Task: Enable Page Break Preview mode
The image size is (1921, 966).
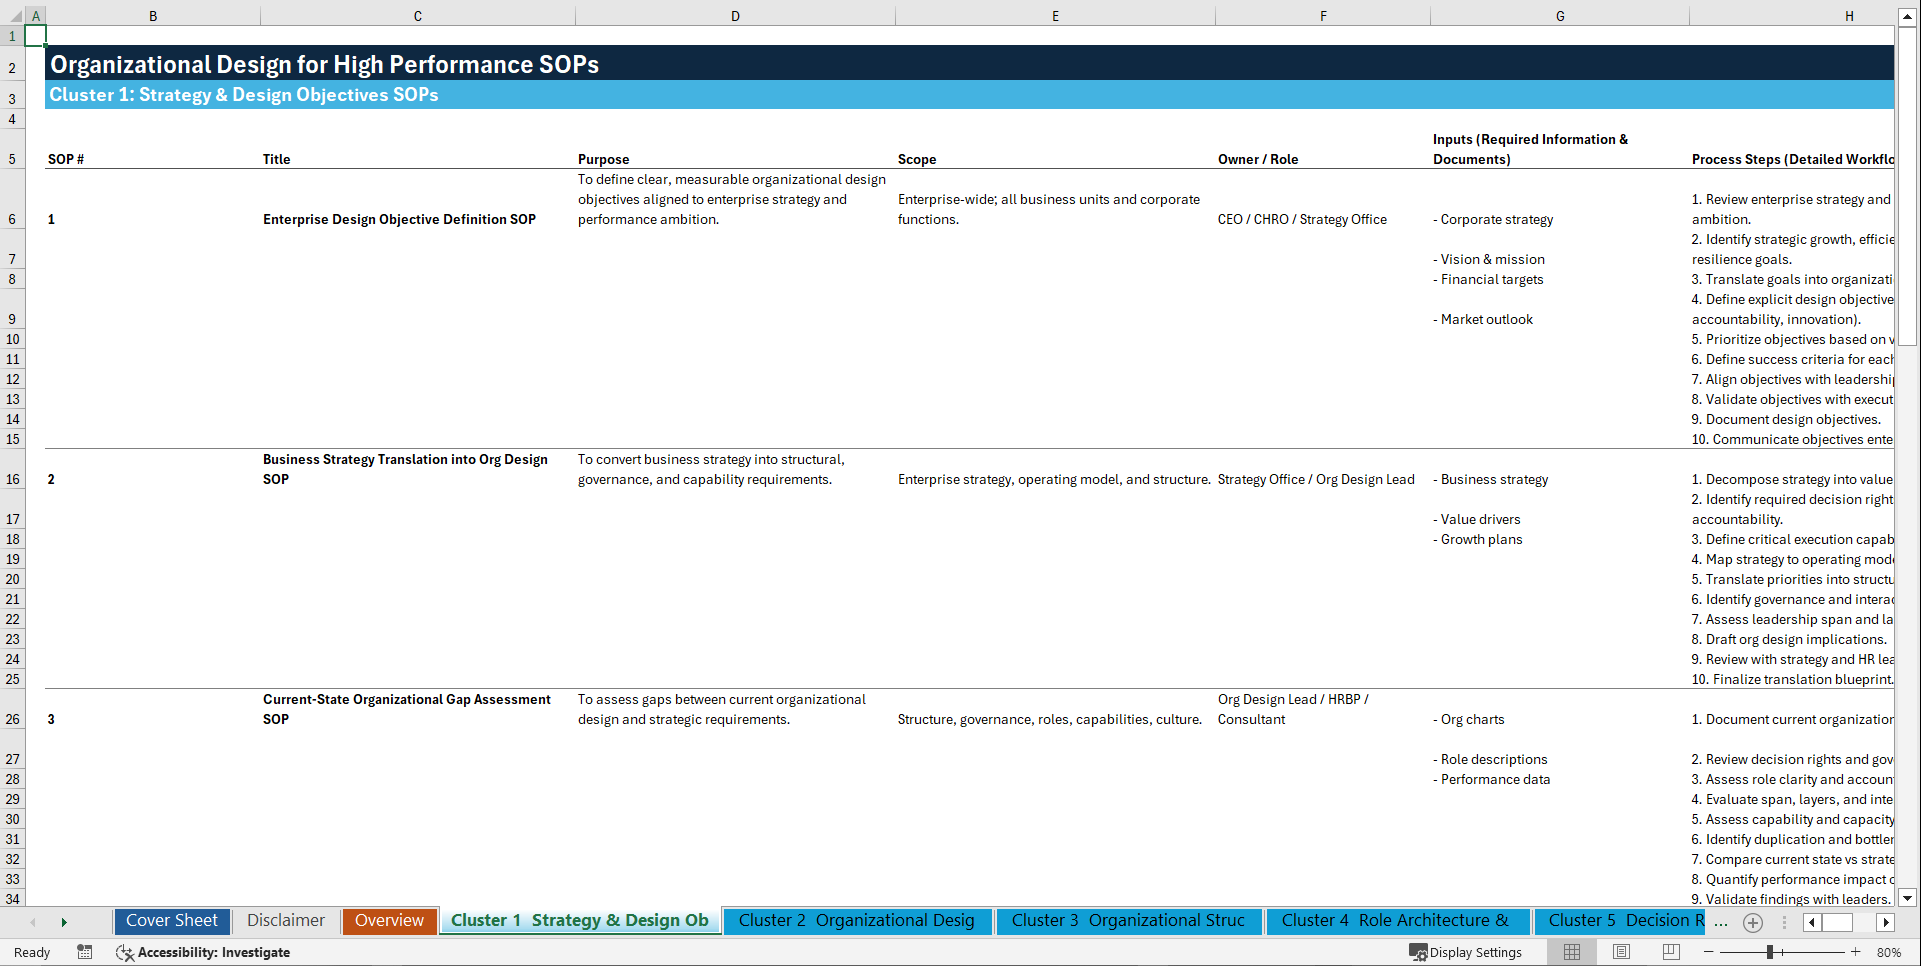Action: (1670, 952)
